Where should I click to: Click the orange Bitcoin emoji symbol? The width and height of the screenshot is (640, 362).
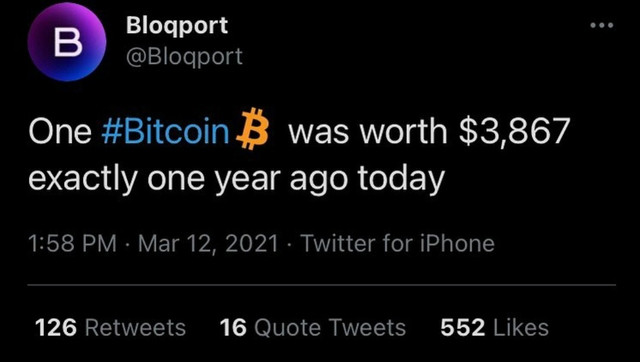point(252,129)
